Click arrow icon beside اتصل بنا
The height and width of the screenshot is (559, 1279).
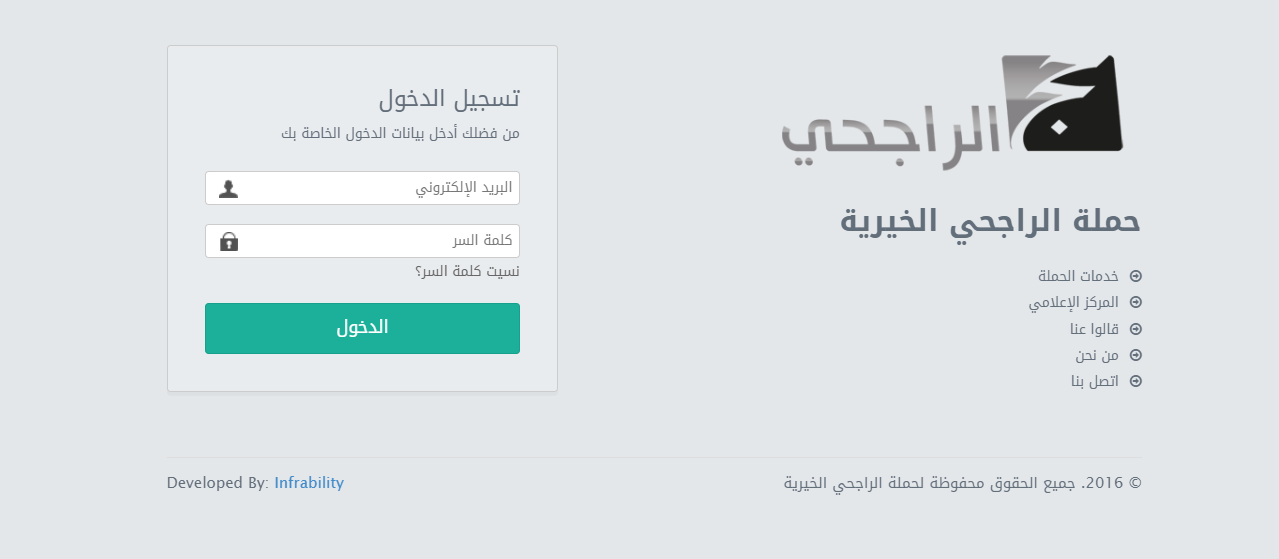(1135, 381)
